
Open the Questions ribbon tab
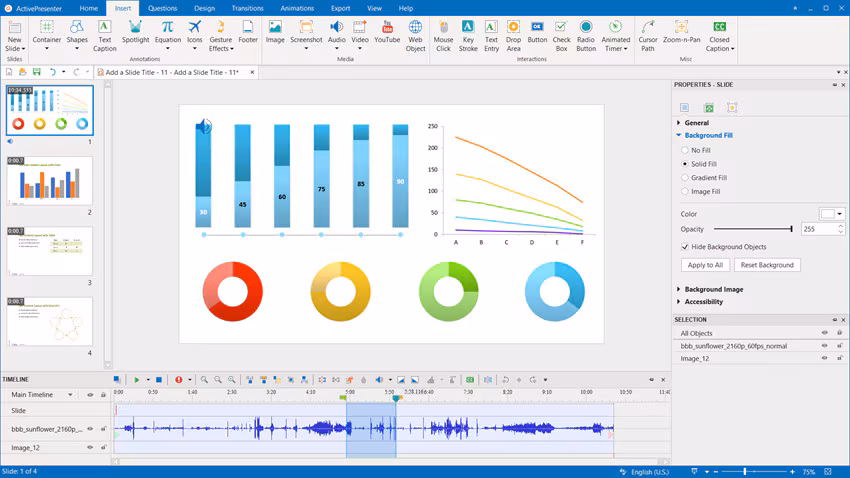coord(163,8)
